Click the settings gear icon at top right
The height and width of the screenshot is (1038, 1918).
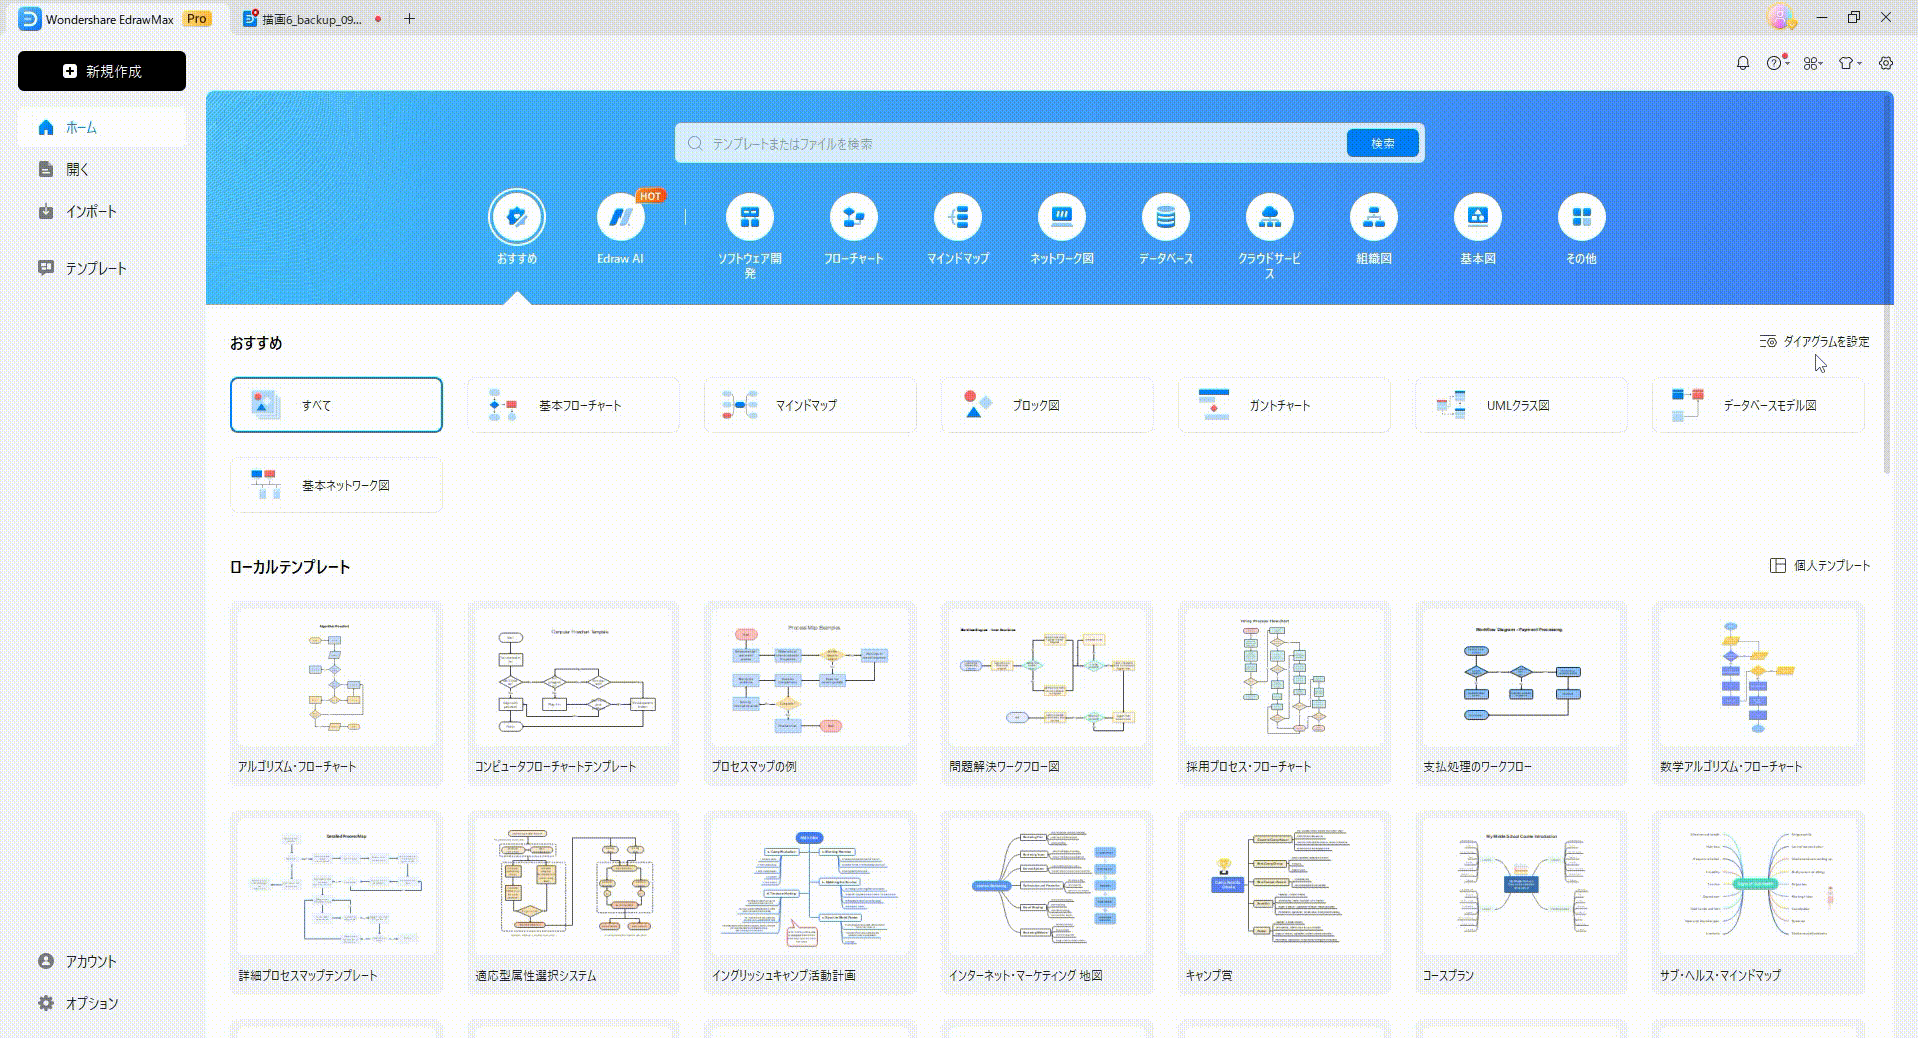[x=1885, y=63]
